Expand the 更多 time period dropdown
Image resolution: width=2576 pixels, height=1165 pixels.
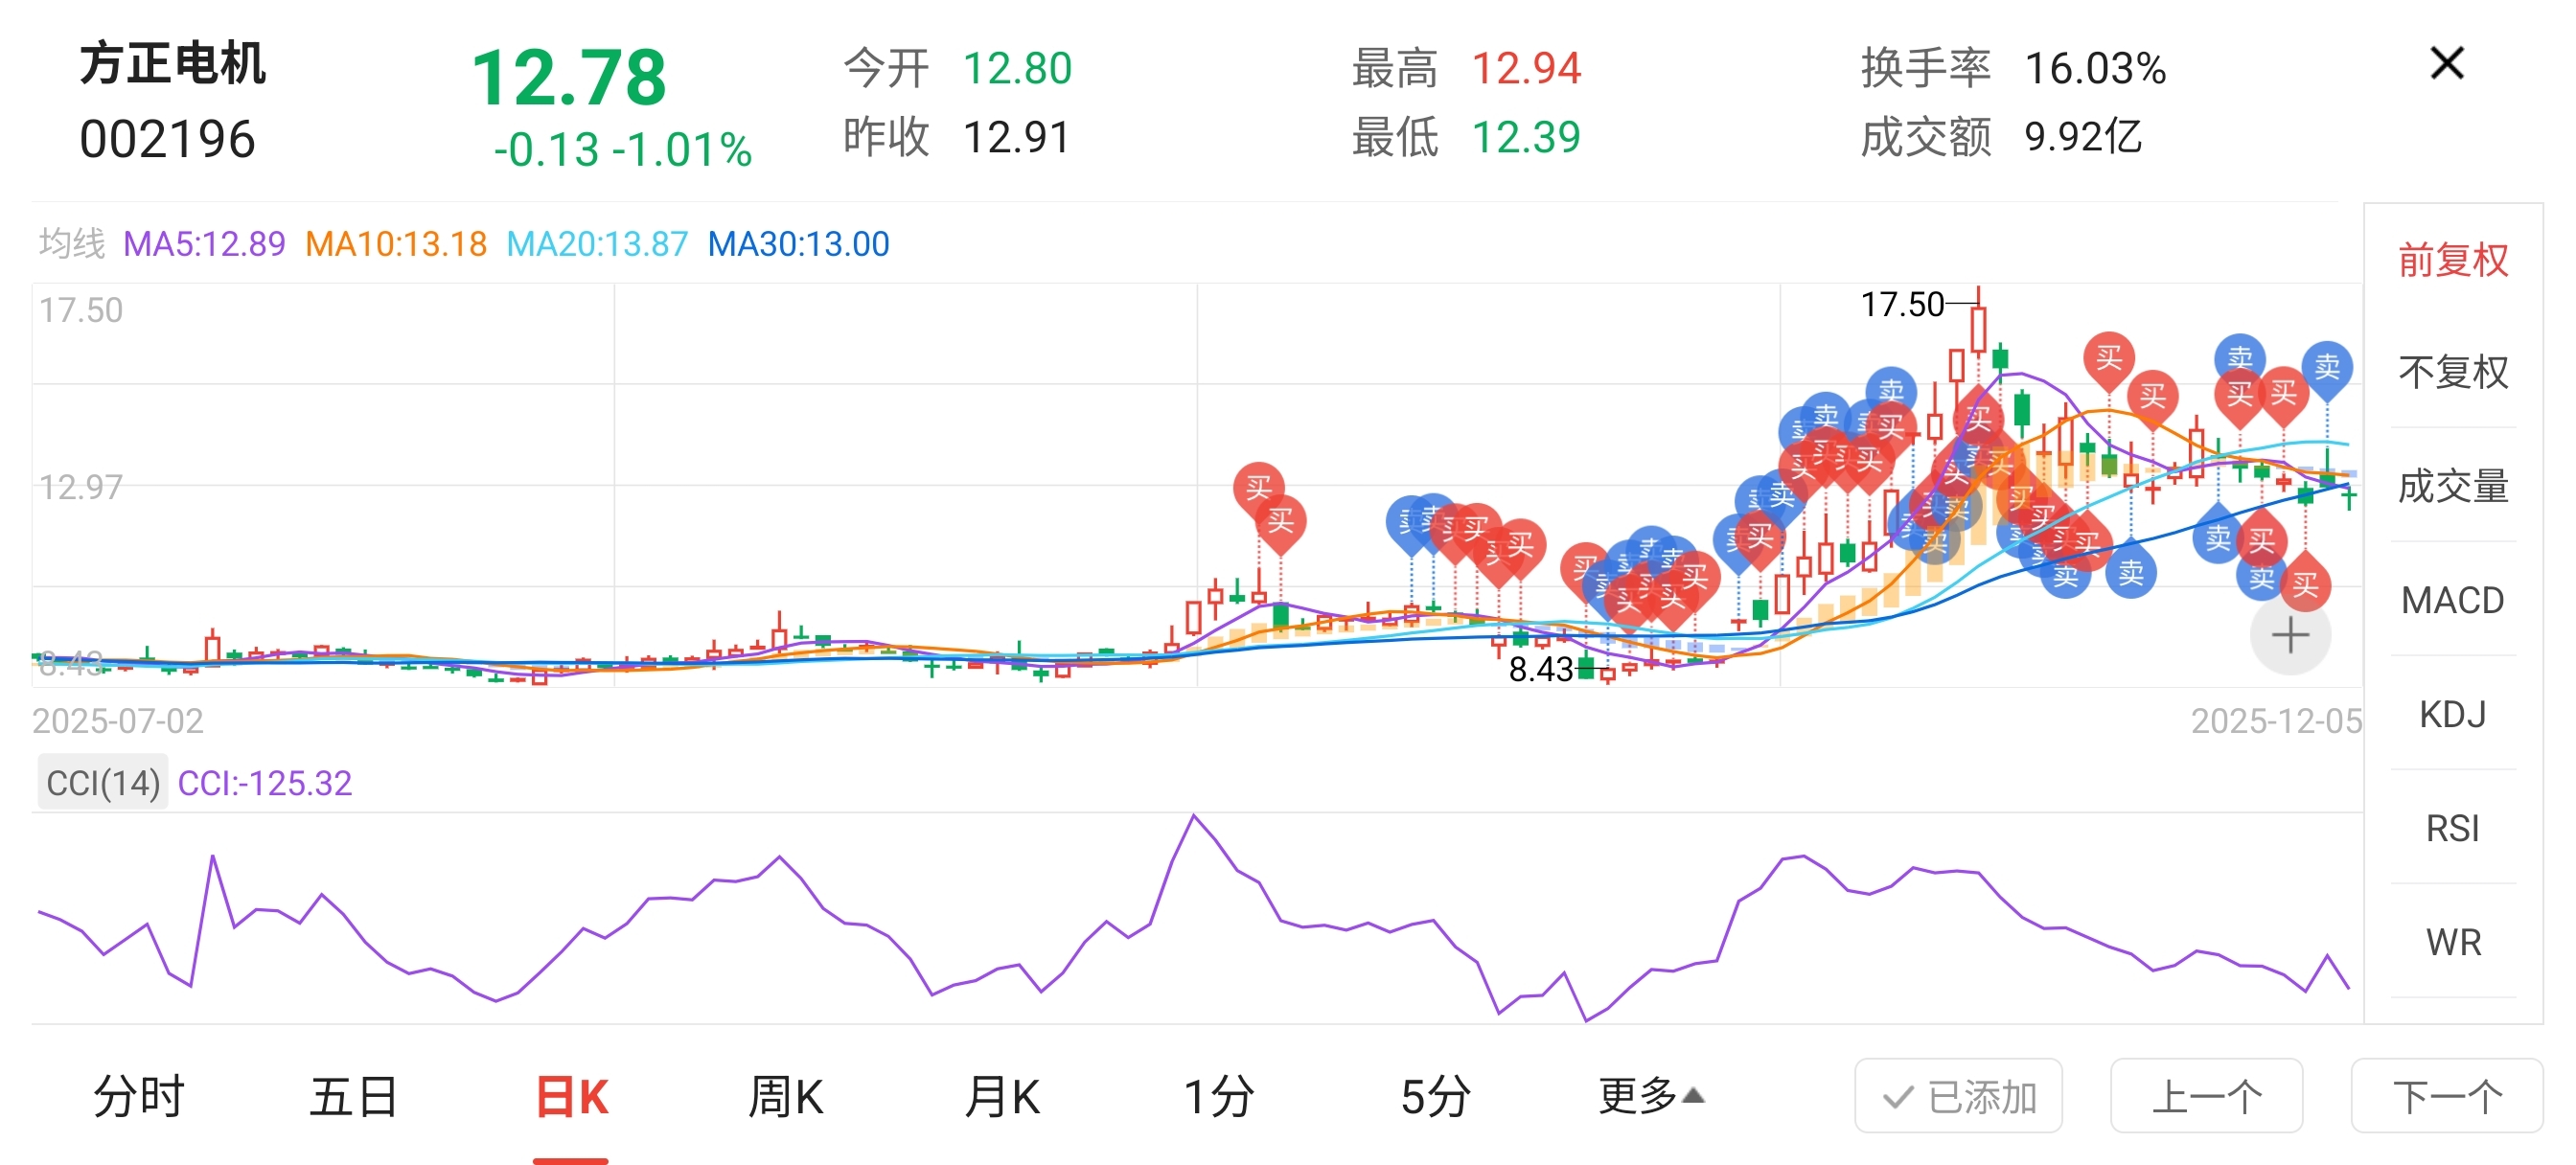coord(1650,1097)
